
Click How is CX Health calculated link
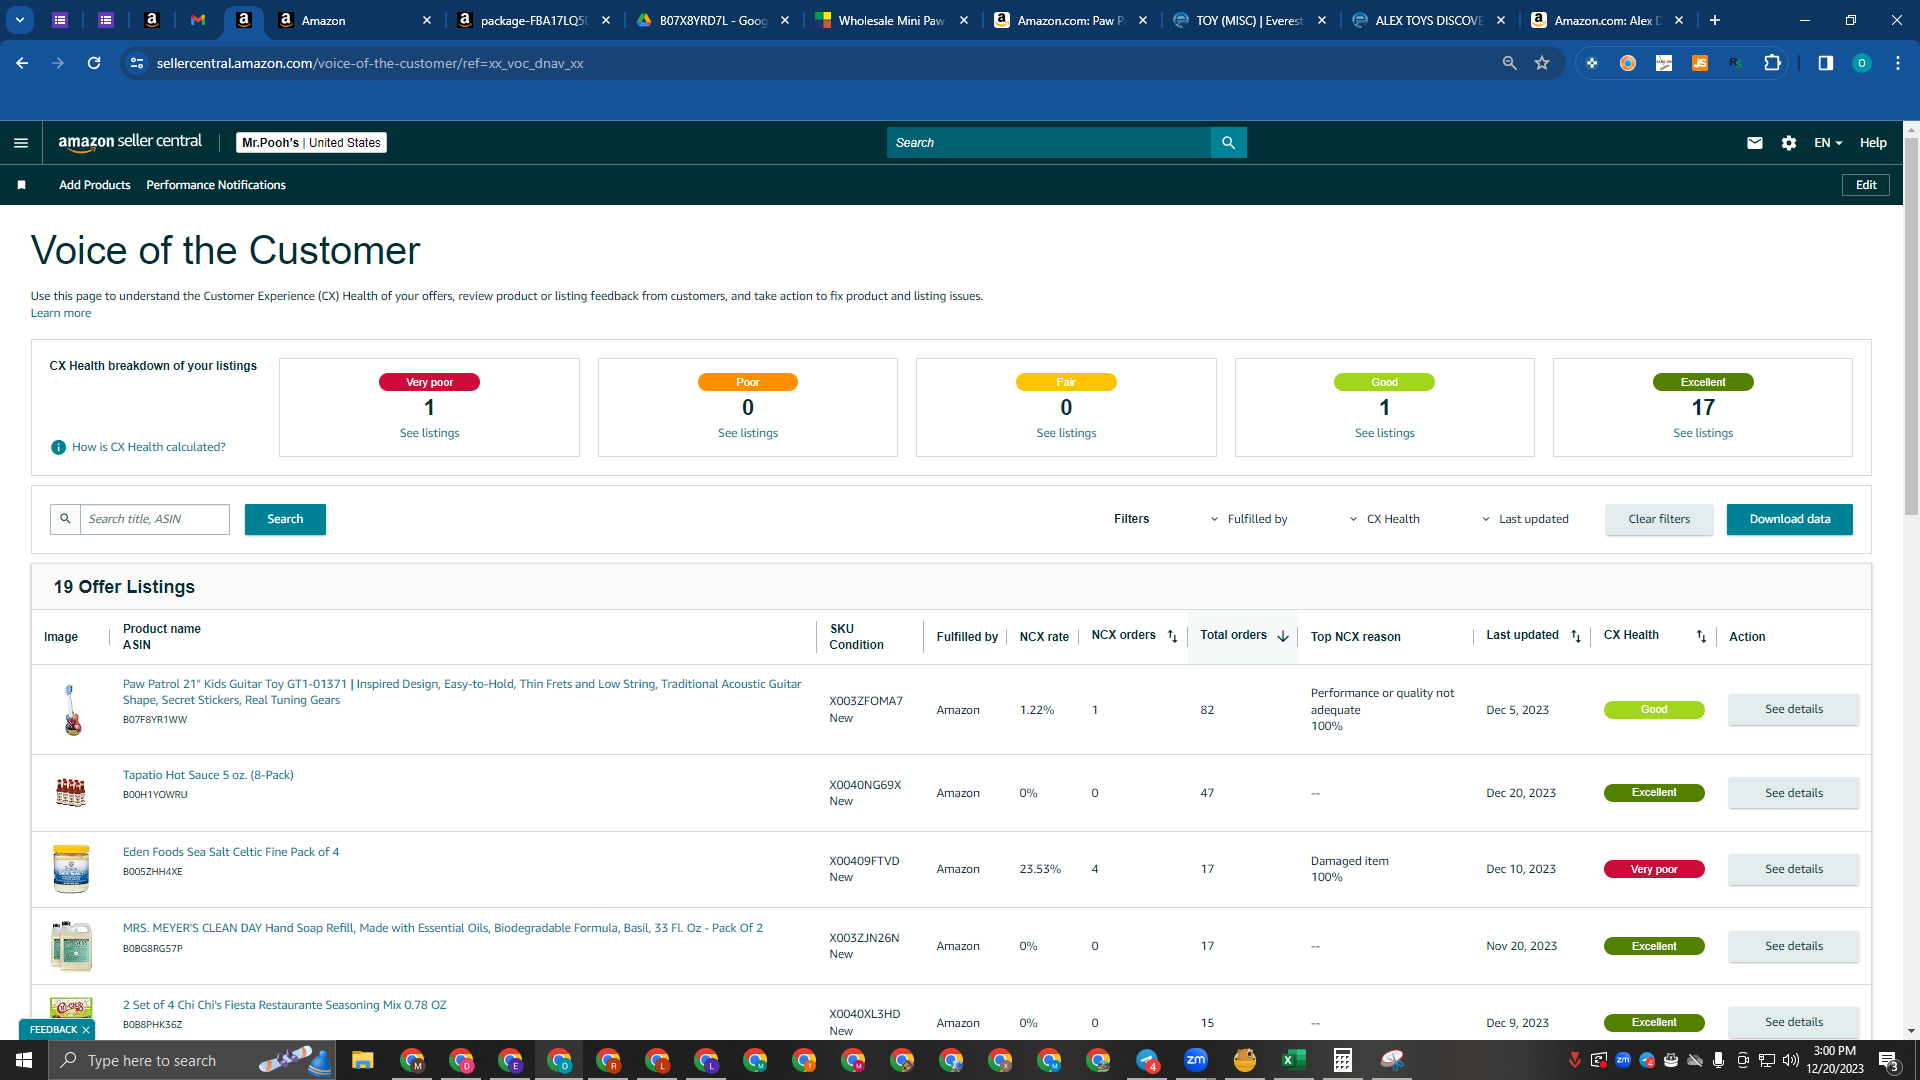[148, 447]
